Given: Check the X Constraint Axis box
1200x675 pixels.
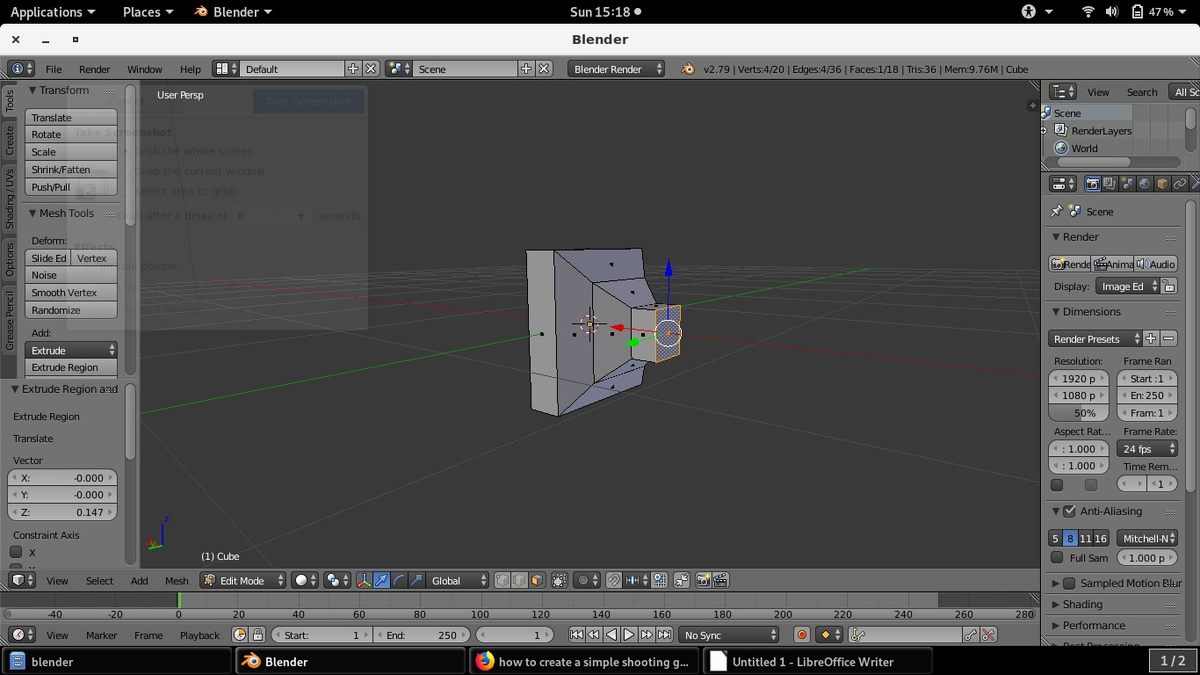Looking at the screenshot, I should coord(16,552).
